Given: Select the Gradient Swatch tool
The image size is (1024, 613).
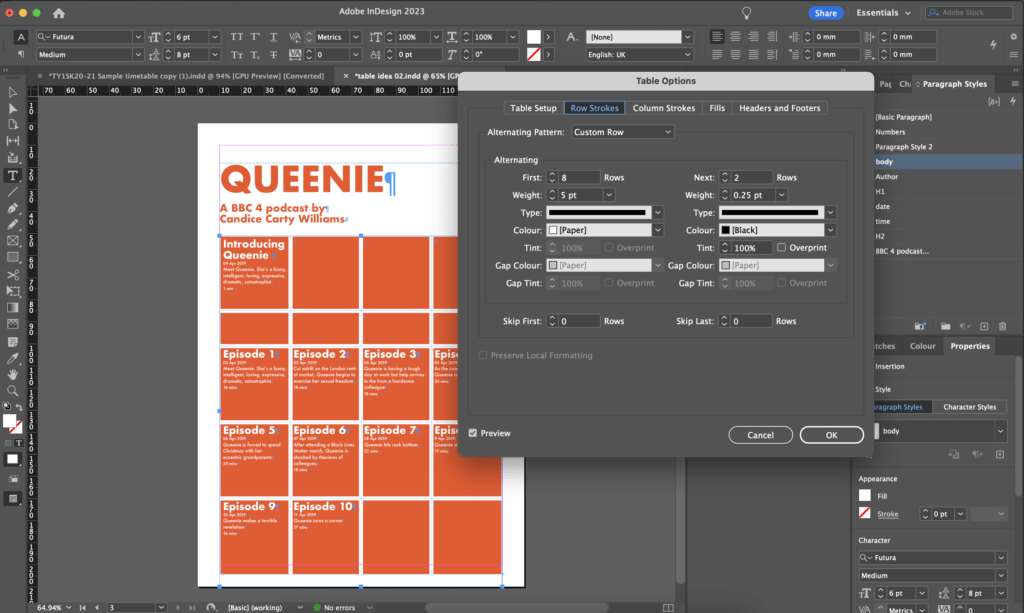Looking at the screenshot, I should point(12,307).
